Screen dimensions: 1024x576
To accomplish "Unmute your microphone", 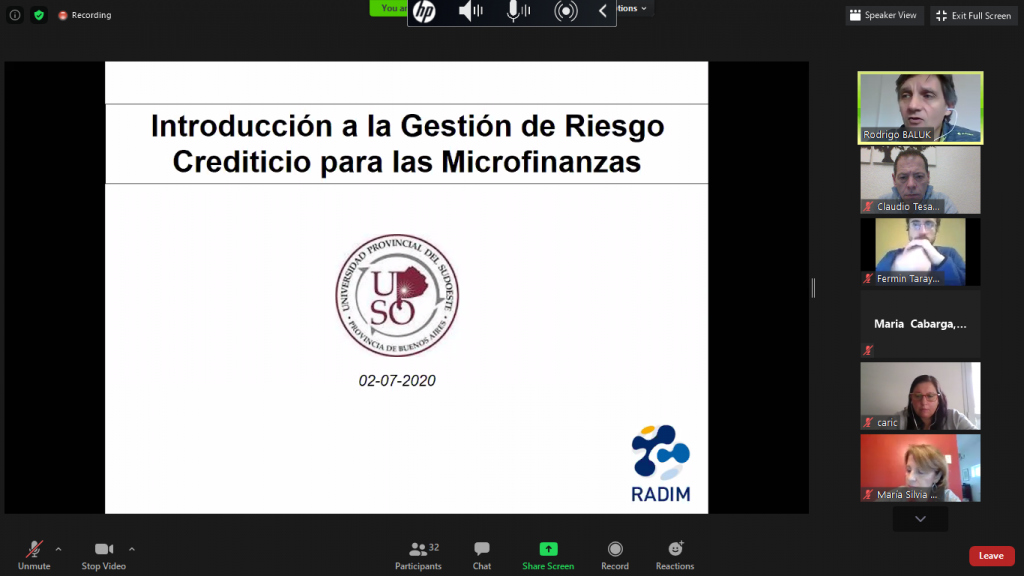I will 34,555.
